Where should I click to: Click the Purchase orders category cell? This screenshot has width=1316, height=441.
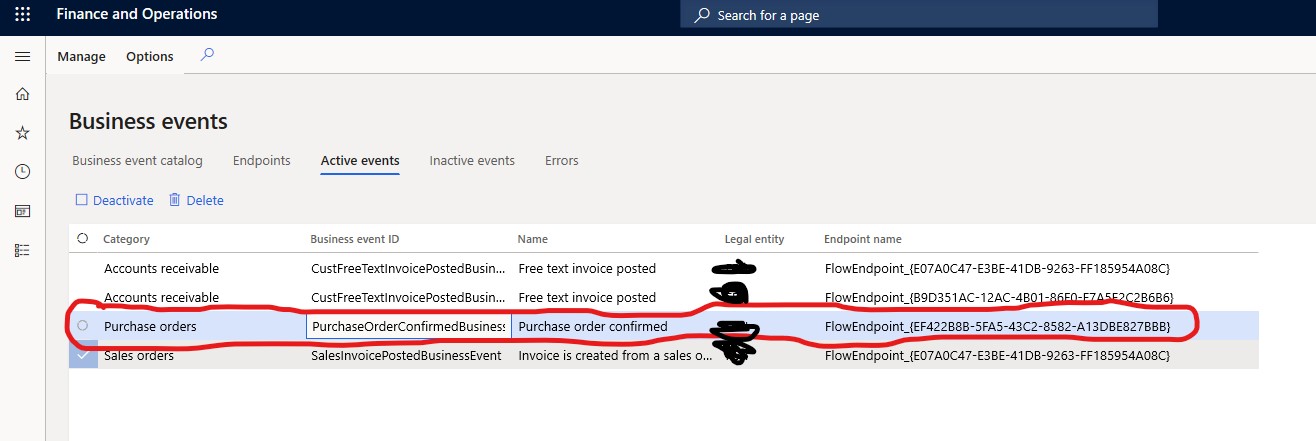pos(150,326)
